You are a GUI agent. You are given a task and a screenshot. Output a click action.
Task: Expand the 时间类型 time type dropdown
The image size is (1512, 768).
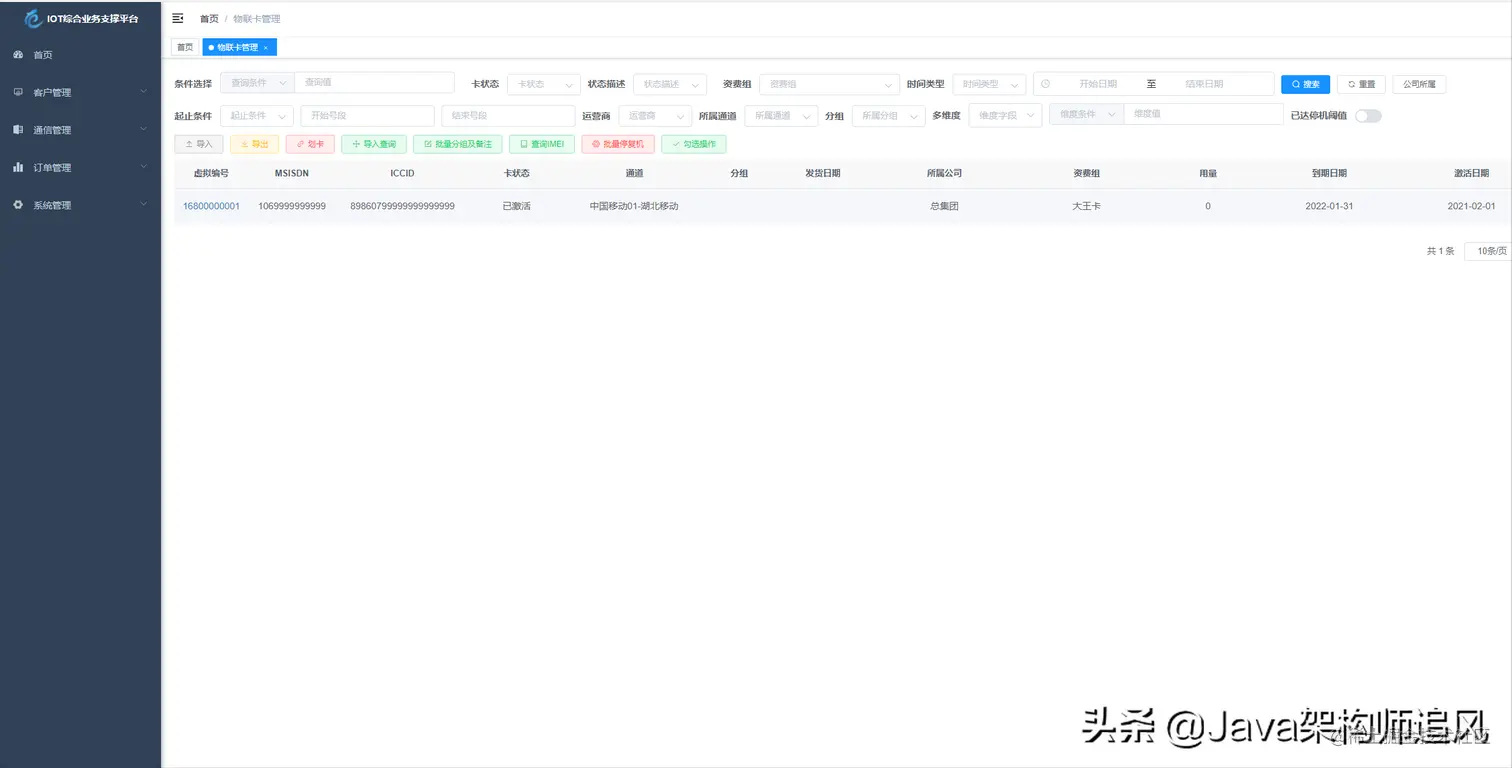point(988,84)
